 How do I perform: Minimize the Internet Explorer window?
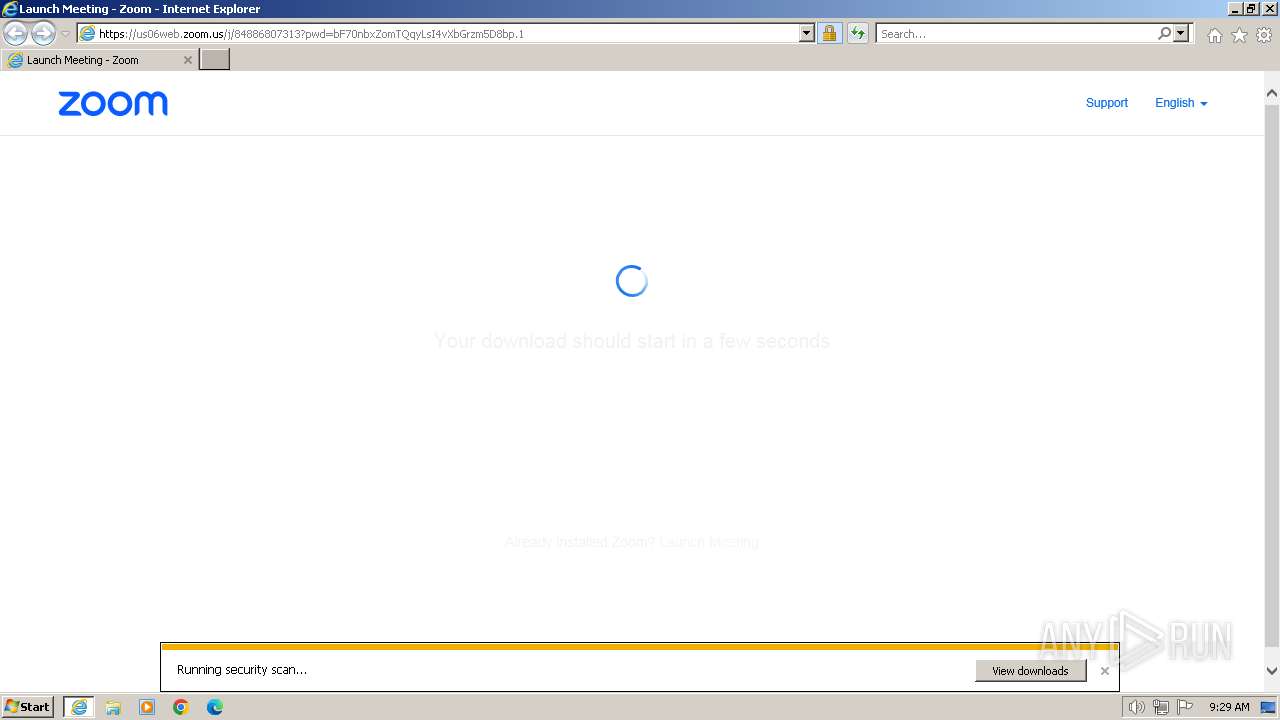coord(1234,9)
